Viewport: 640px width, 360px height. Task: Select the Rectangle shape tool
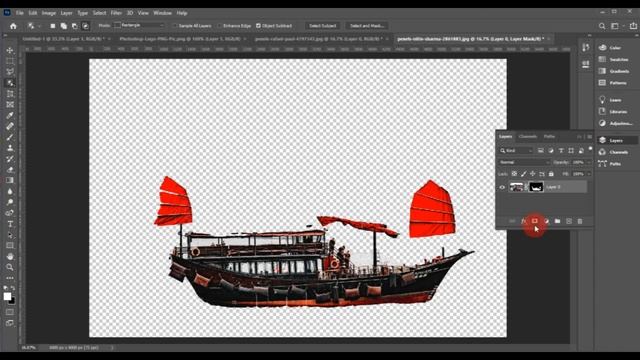point(10,245)
